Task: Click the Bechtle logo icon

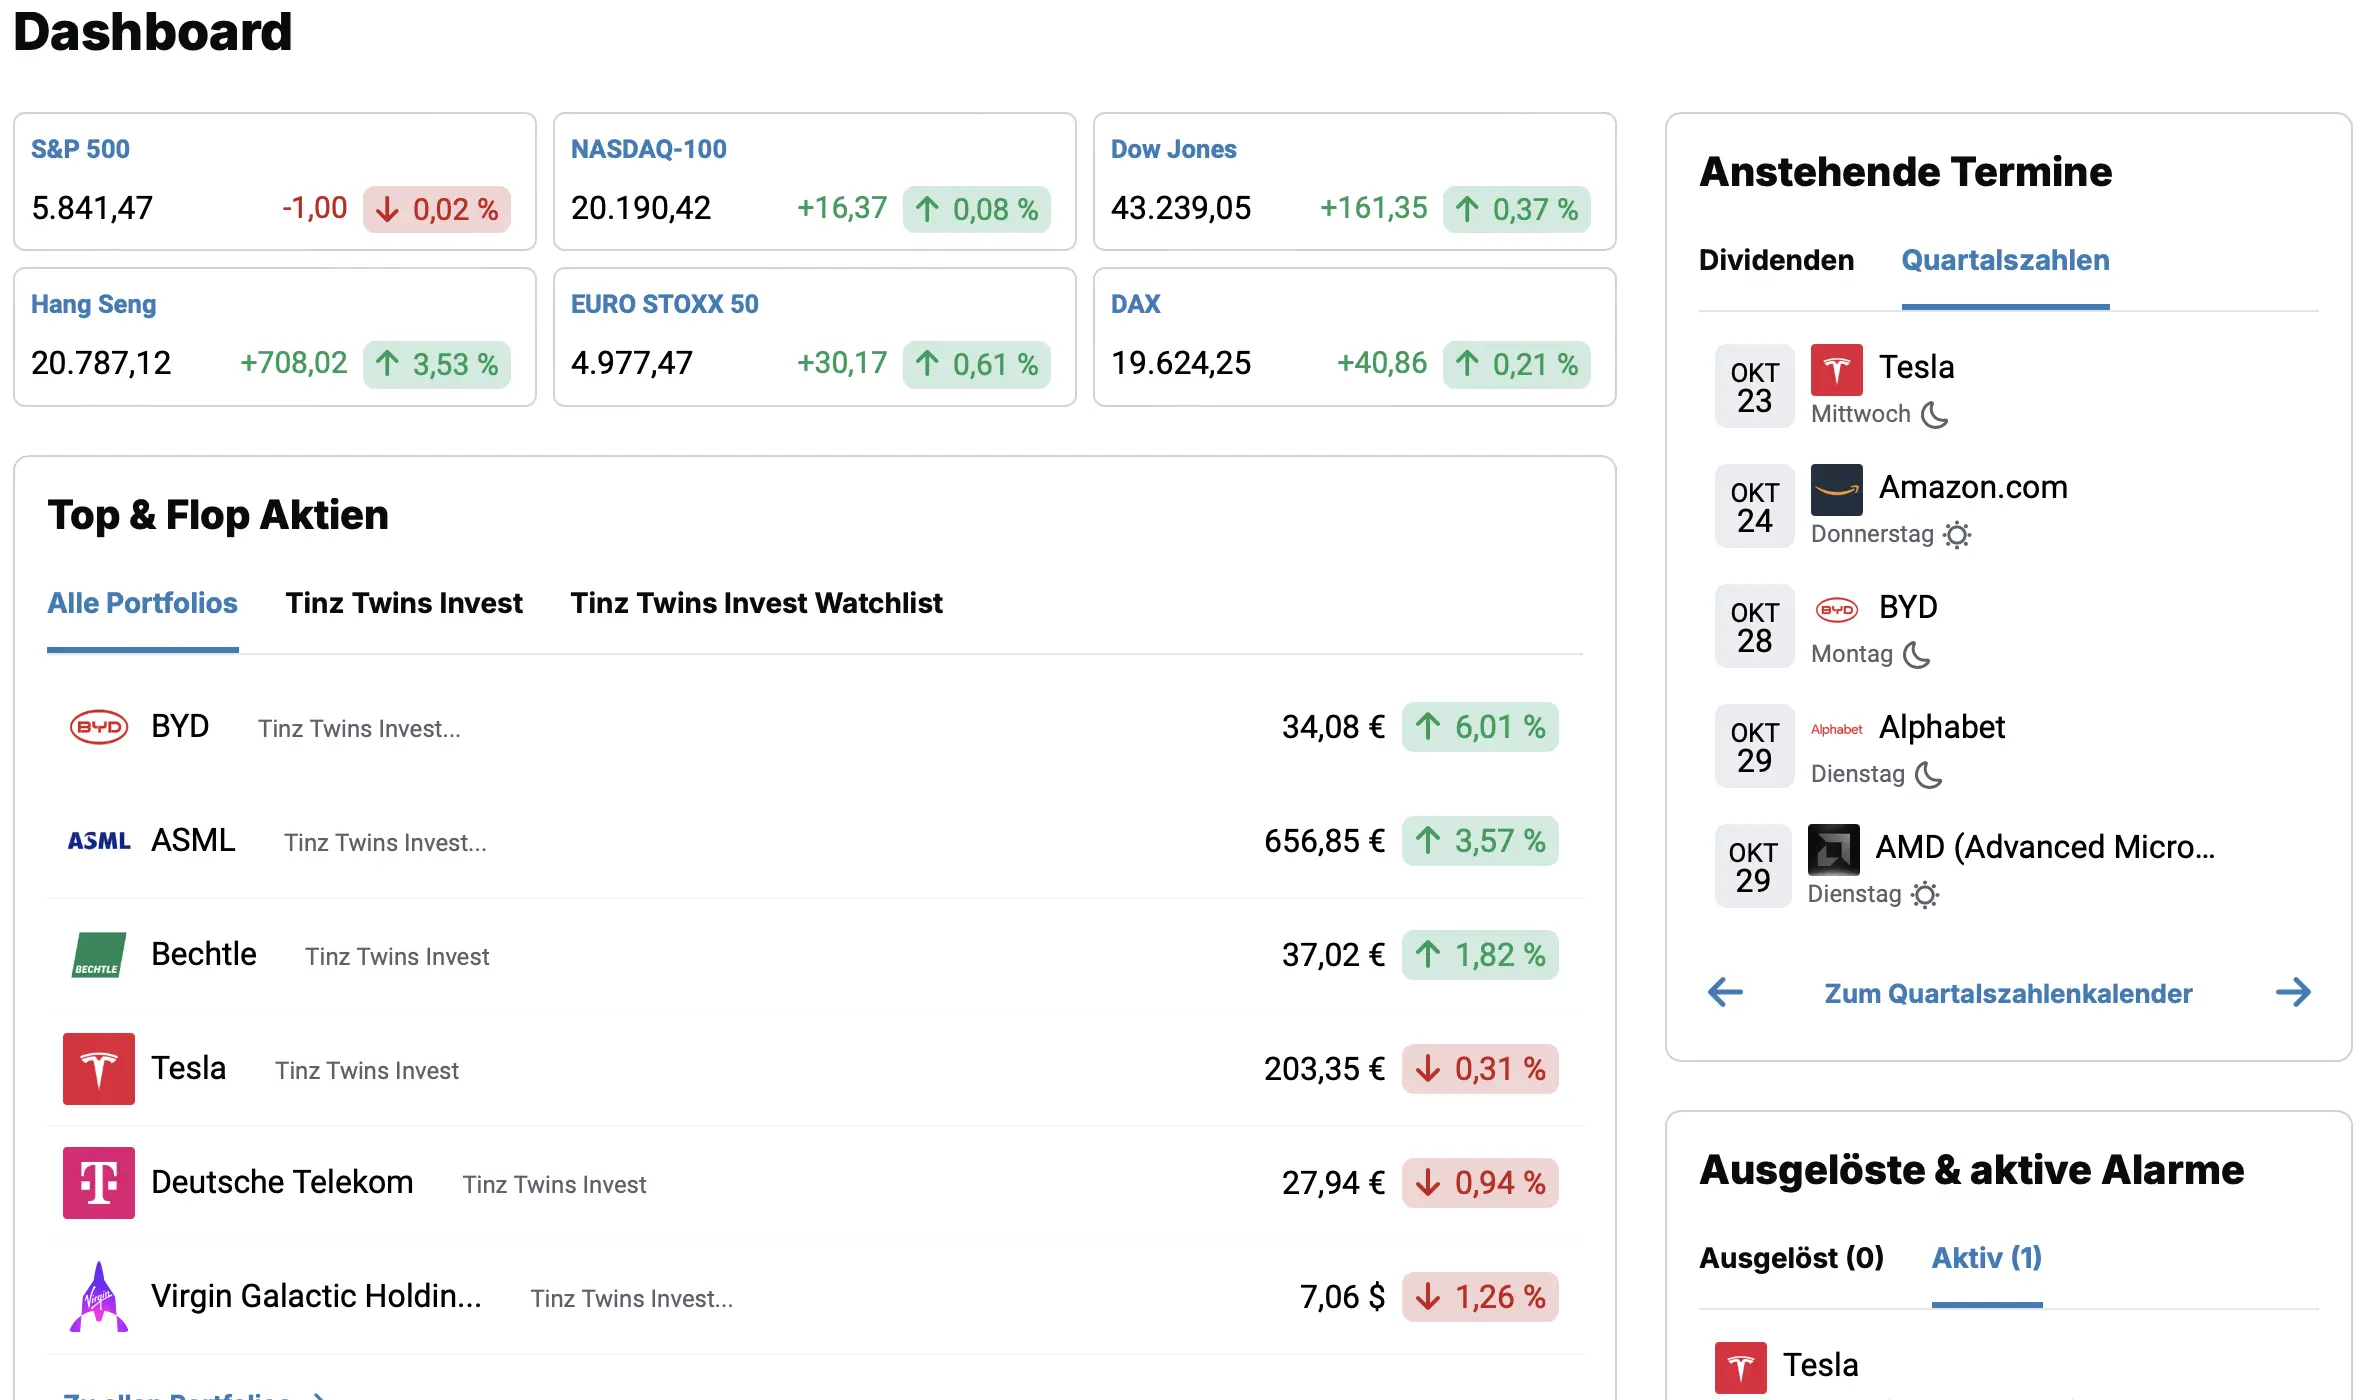Action: [x=99, y=955]
